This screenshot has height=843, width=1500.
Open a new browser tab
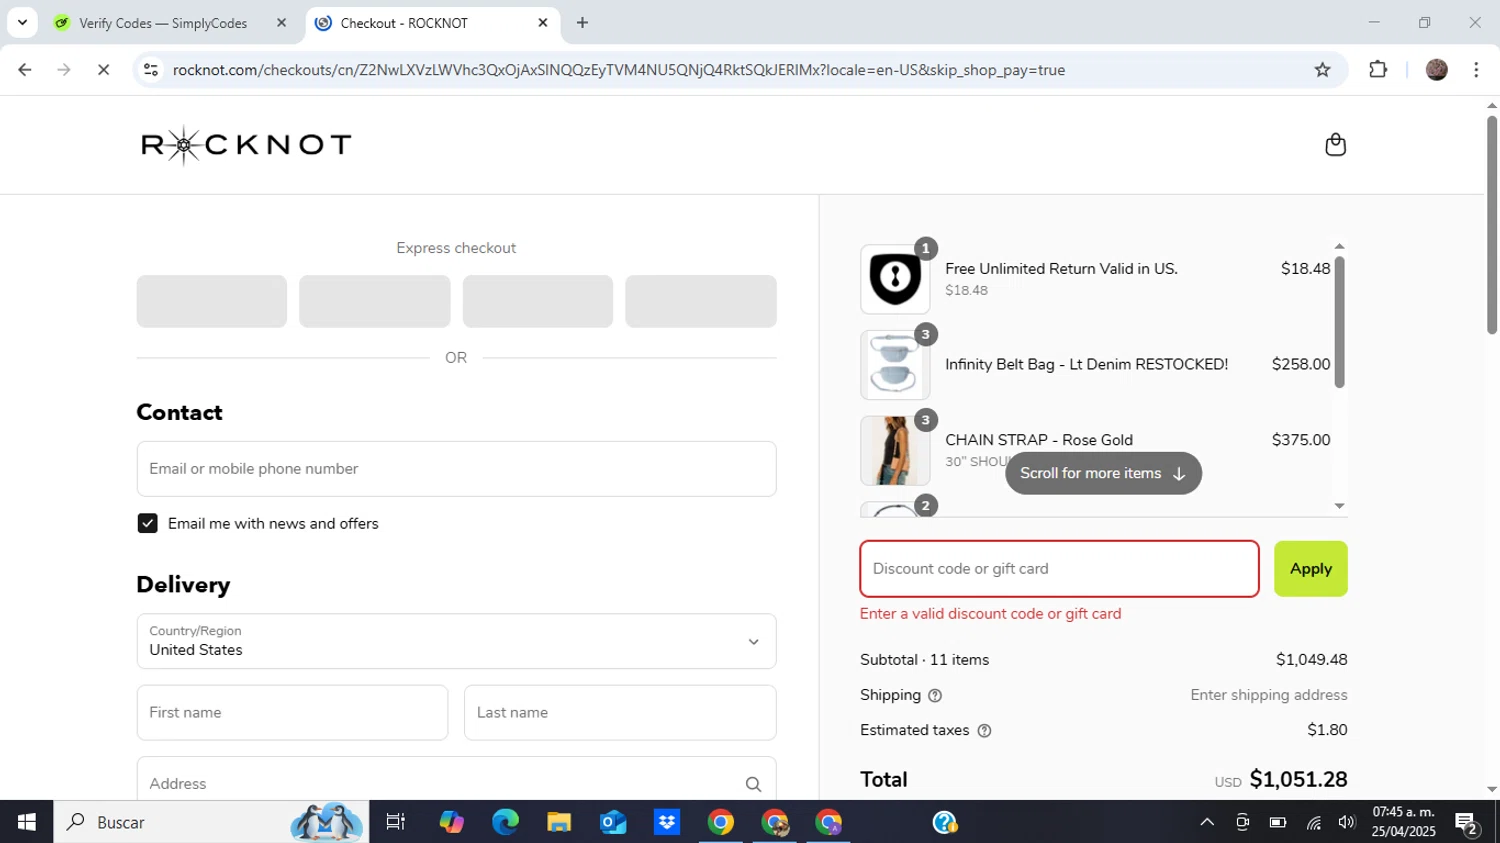(x=582, y=22)
